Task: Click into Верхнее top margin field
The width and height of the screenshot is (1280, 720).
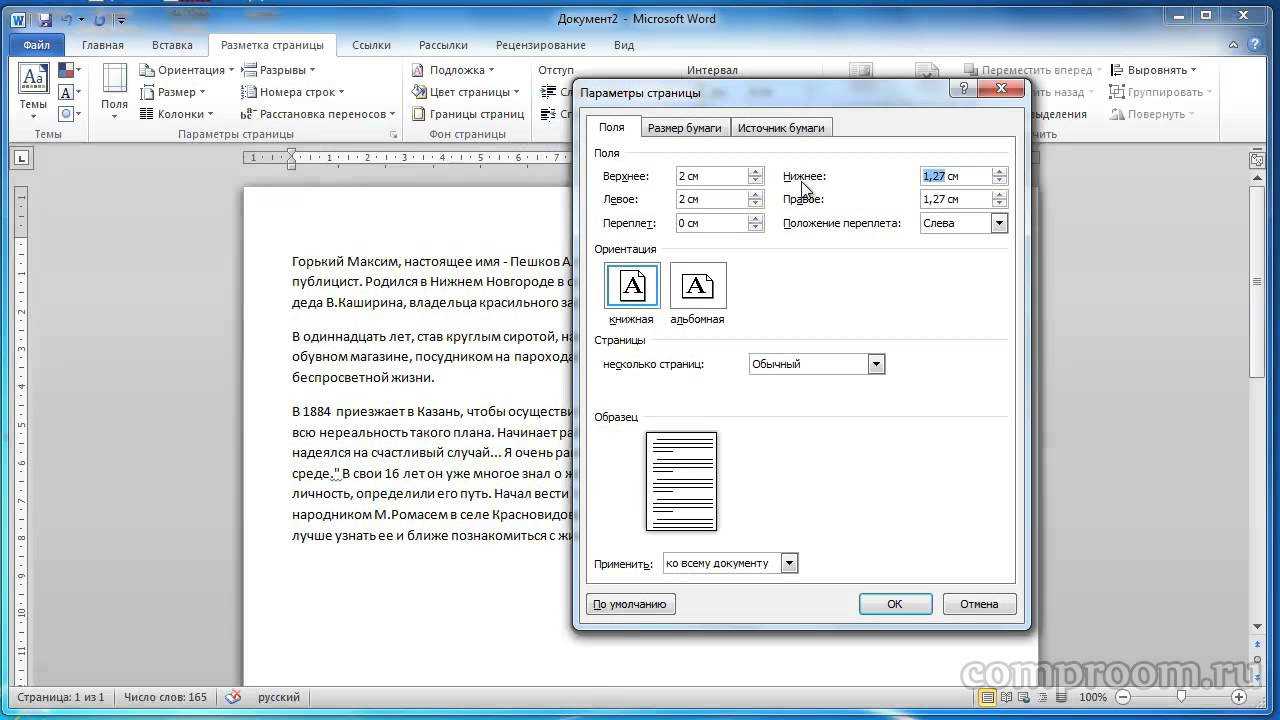Action: pyautogui.click(x=711, y=176)
